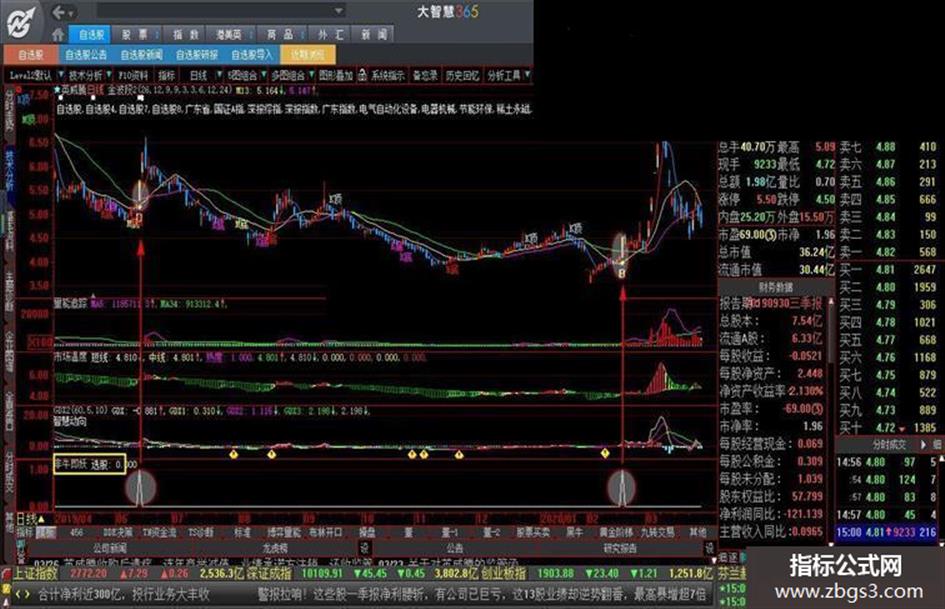Click the arrow next to 分时成交
This screenshot has width=945, height=609.
click(924, 444)
